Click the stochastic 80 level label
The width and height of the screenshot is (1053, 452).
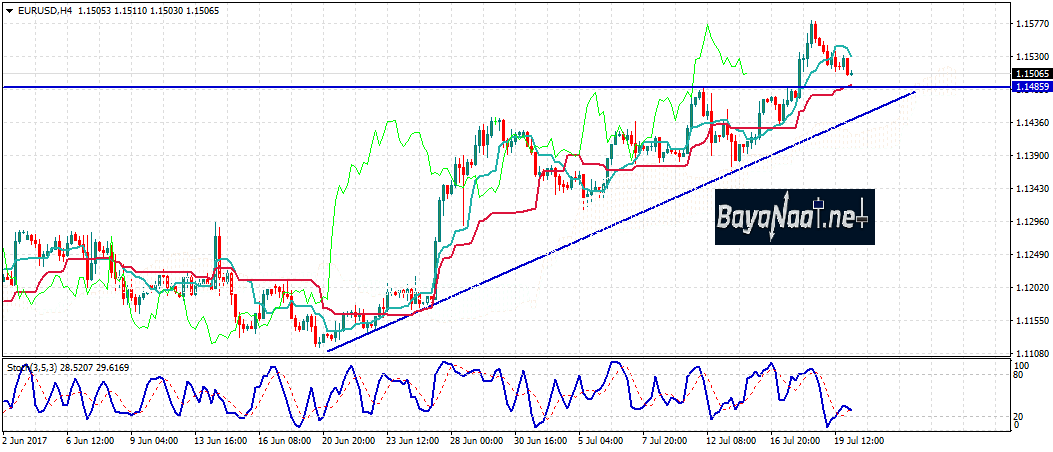coord(1019,376)
